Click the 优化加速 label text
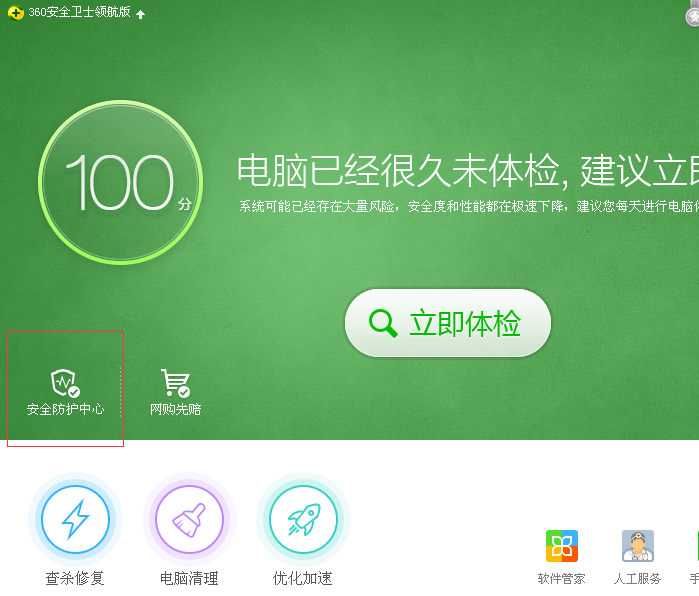Screen dimensions: 699x596 [x=303, y=578]
